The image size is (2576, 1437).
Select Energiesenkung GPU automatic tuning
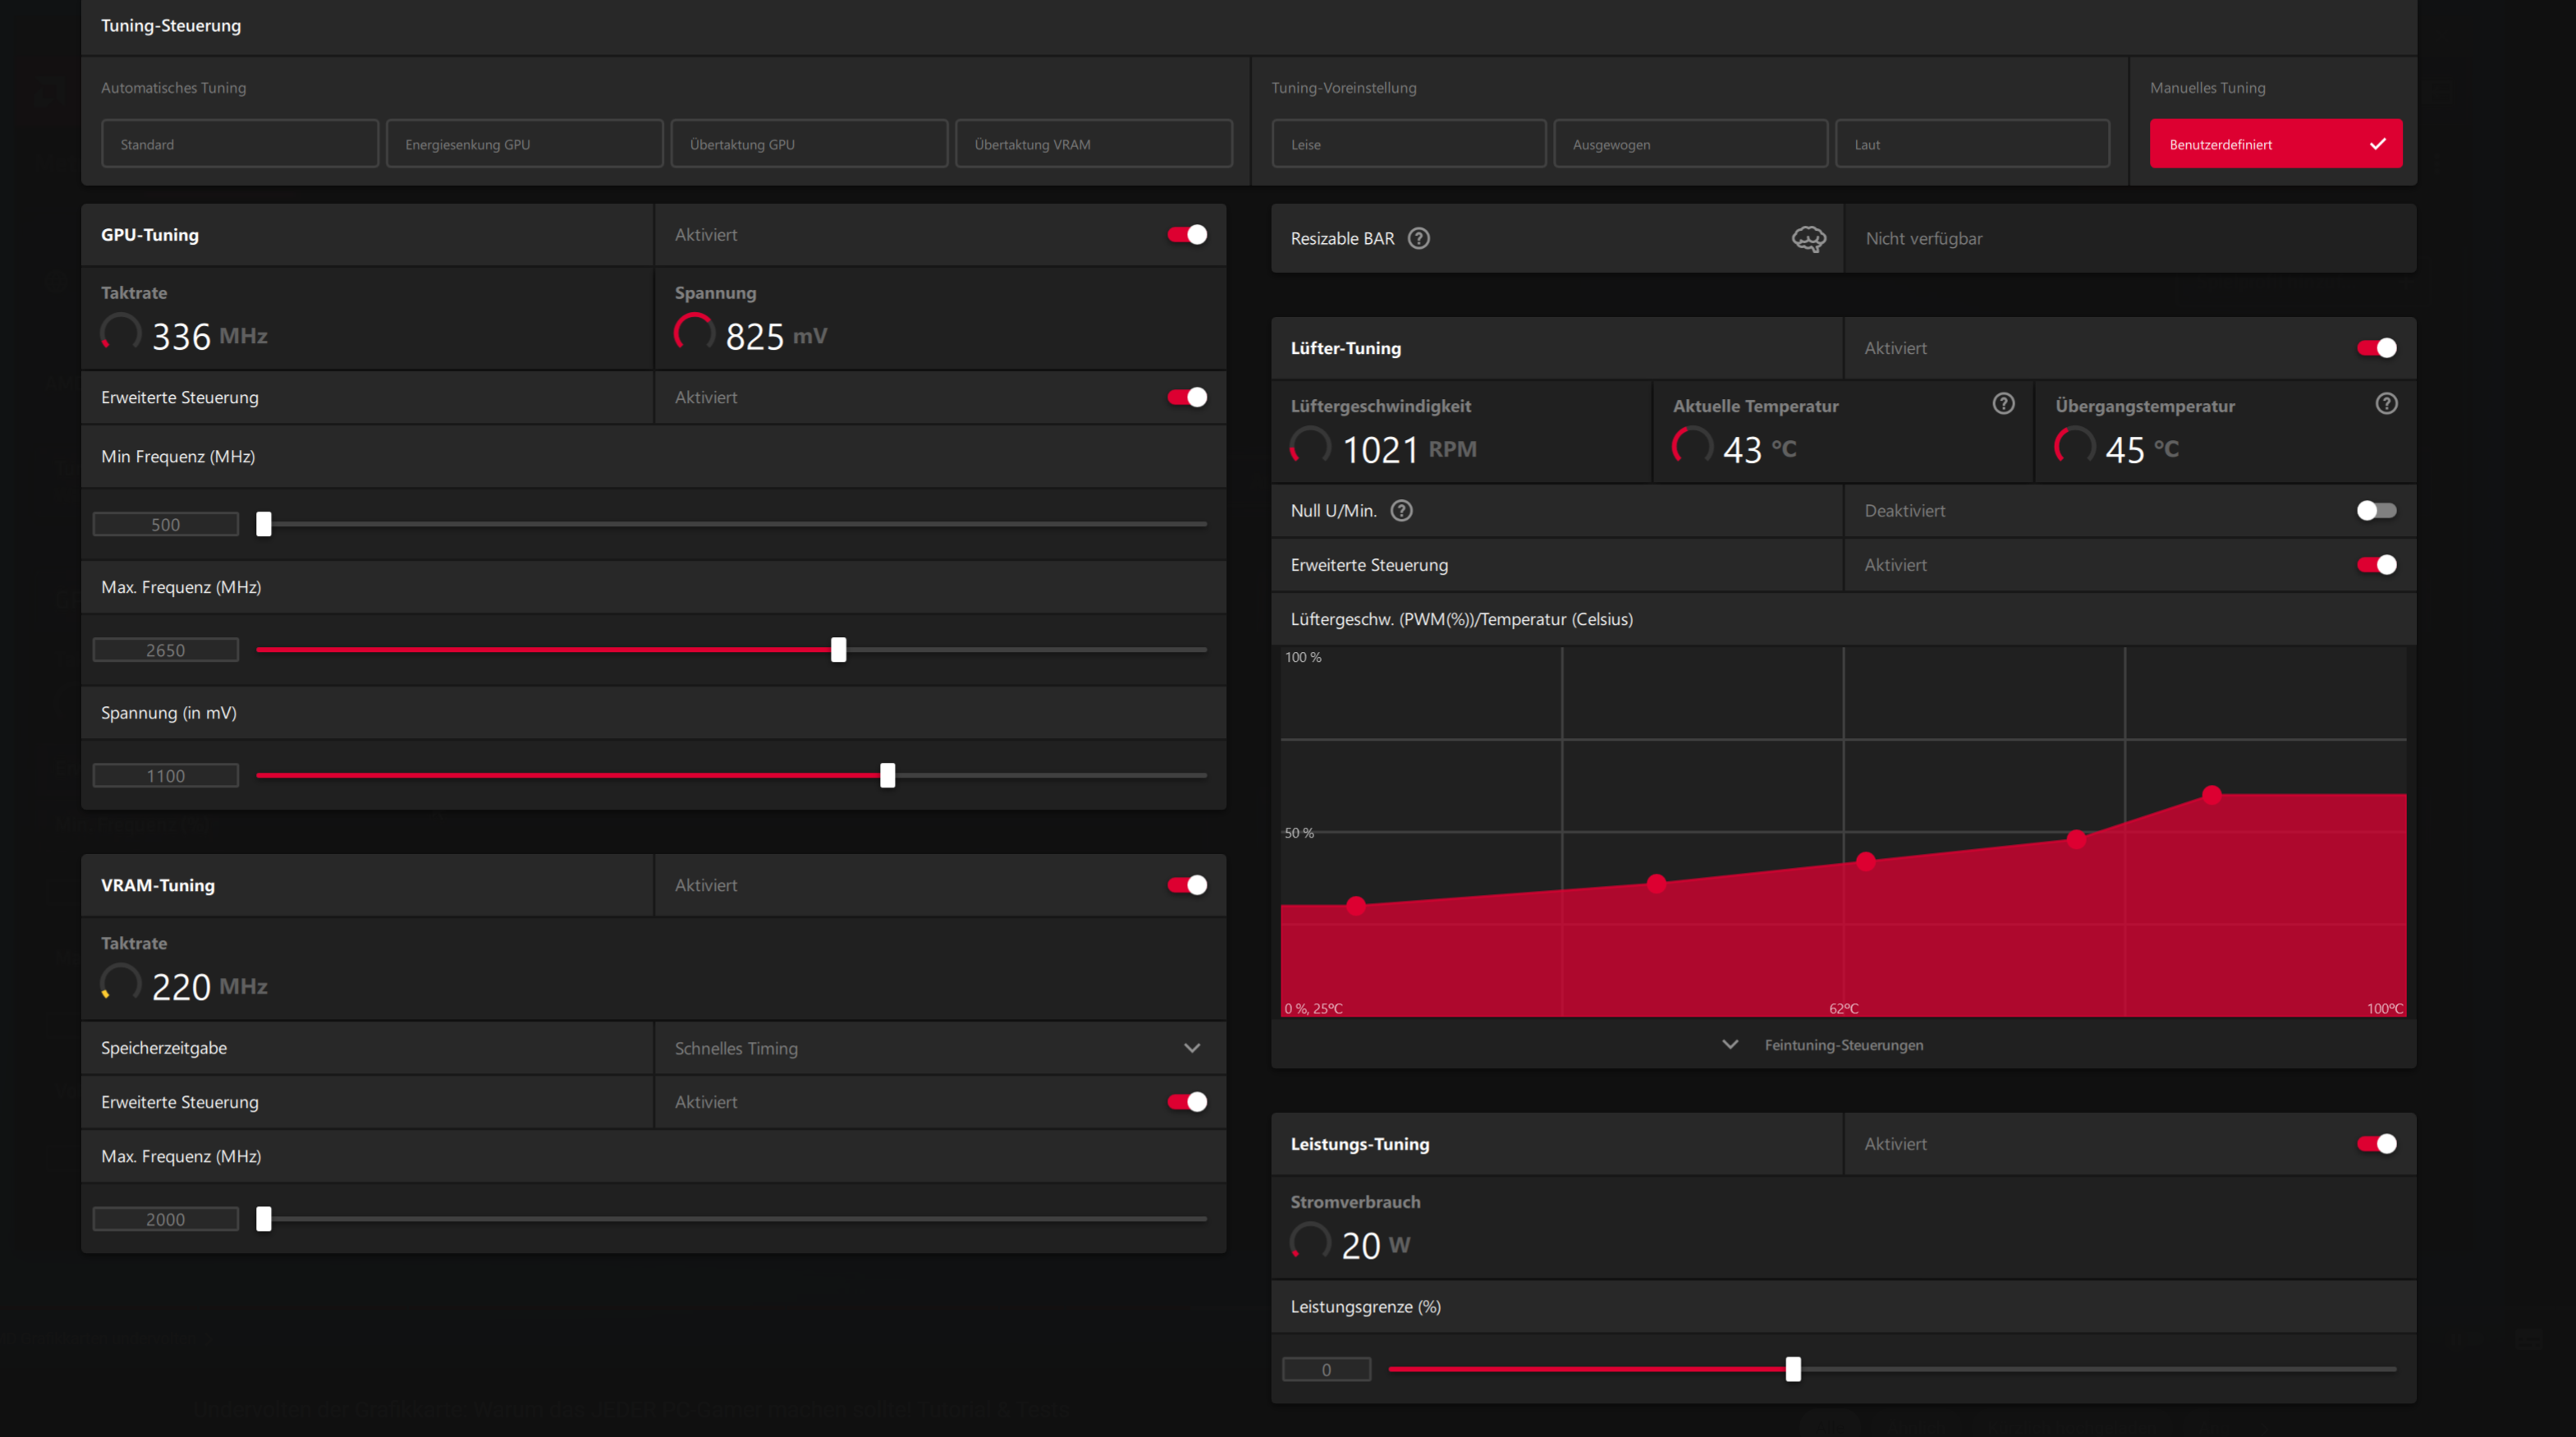[x=524, y=144]
